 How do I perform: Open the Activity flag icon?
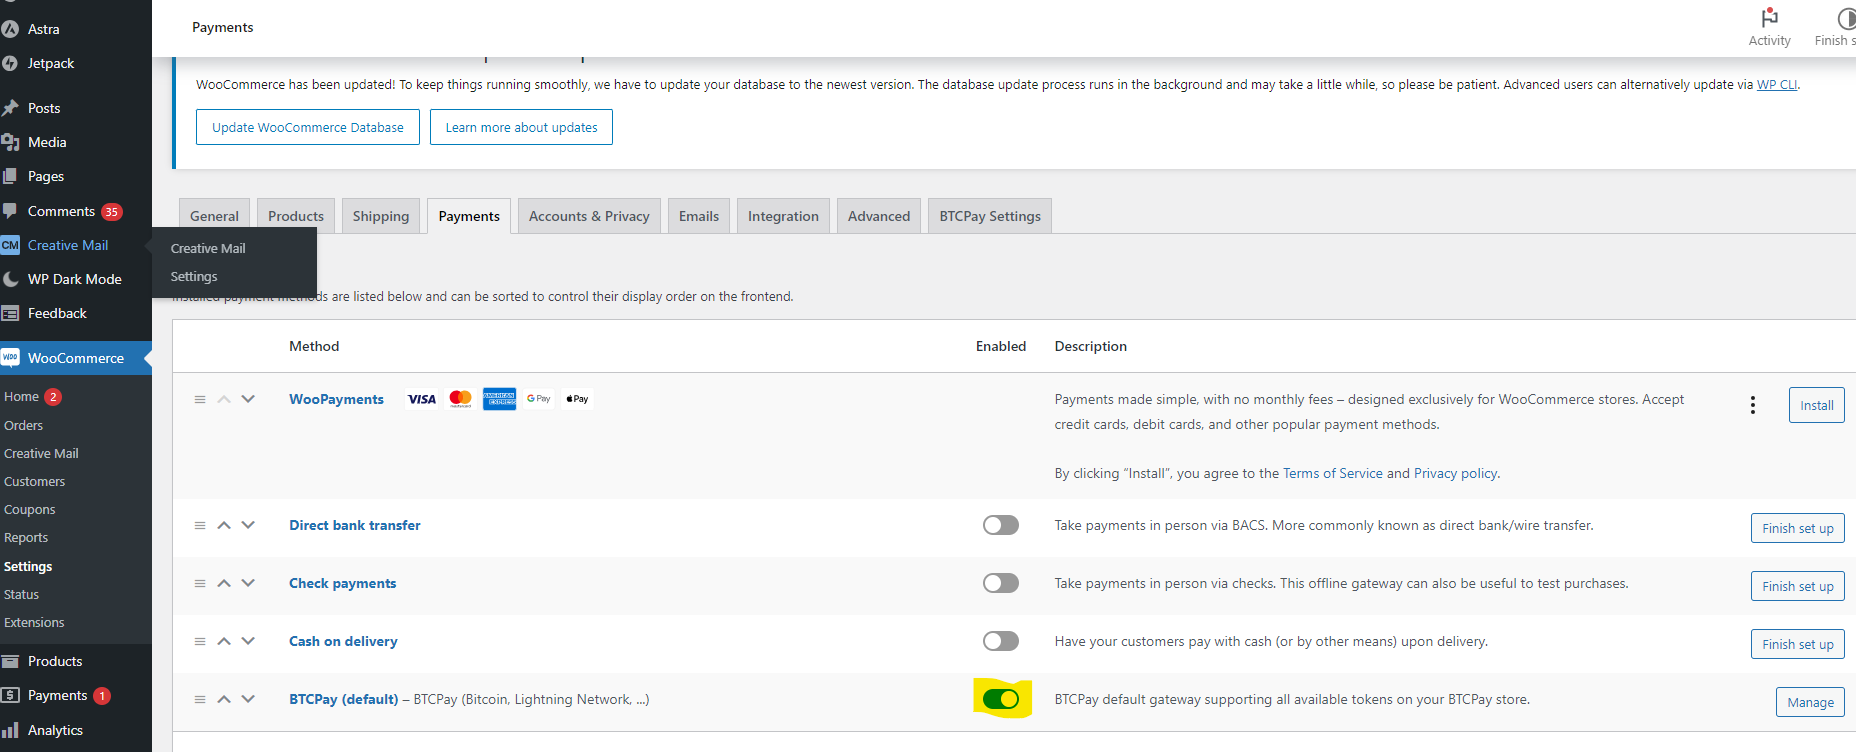(1769, 18)
